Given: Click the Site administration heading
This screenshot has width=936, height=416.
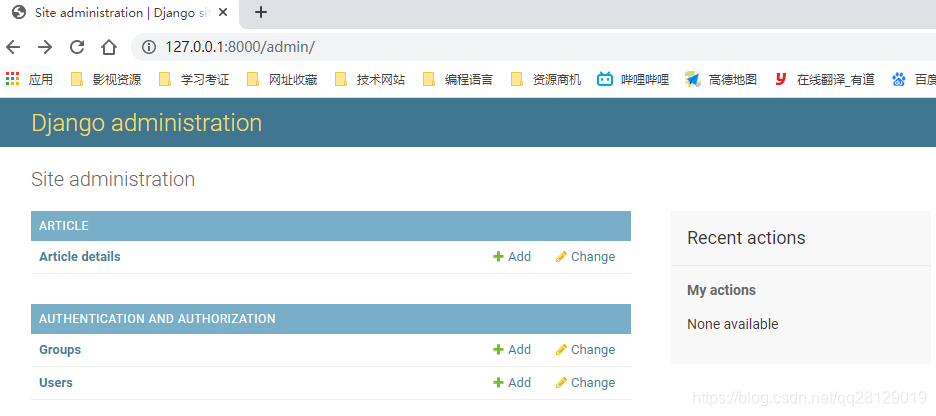Looking at the screenshot, I should [x=113, y=179].
